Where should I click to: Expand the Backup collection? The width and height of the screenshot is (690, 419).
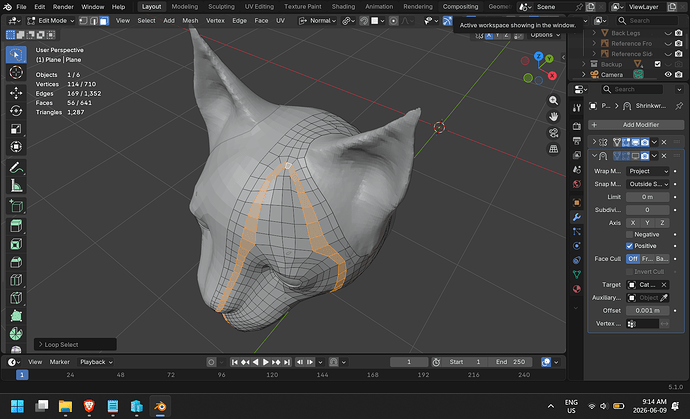(584, 64)
